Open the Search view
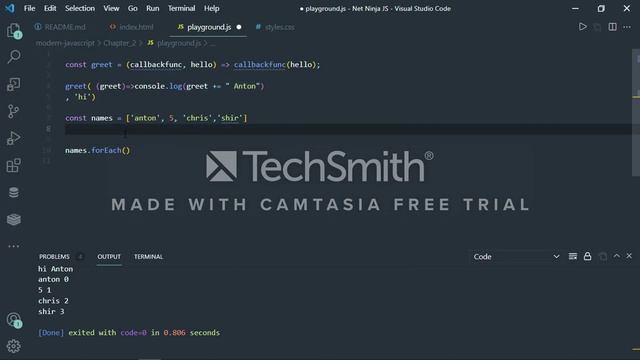640x360 pixels. [x=13, y=57]
